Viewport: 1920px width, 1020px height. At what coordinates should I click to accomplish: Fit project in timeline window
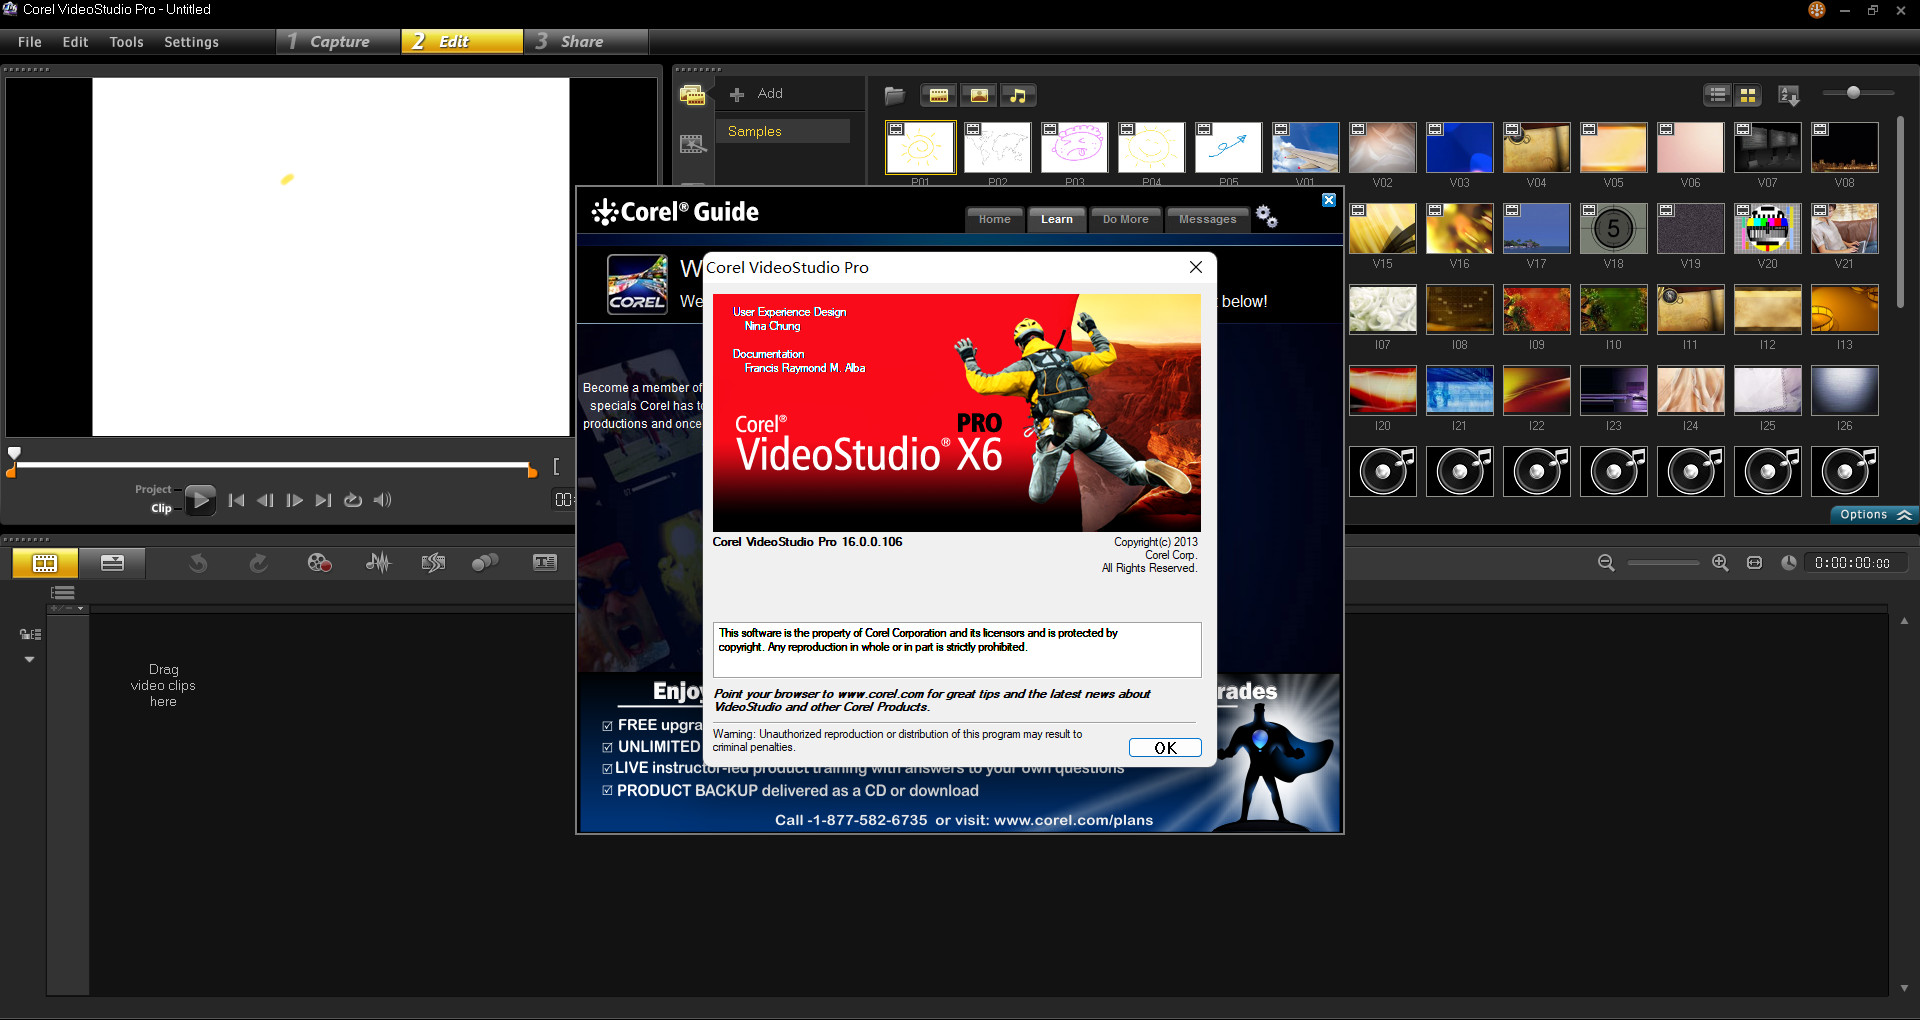(1754, 563)
